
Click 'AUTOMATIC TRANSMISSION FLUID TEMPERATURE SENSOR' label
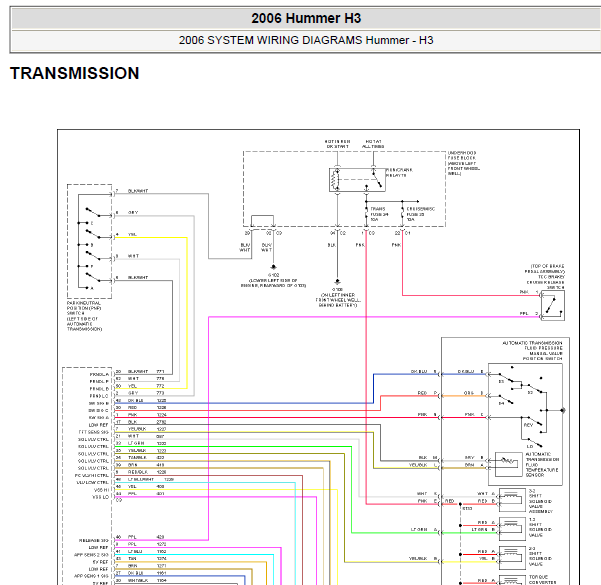click(542, 464)
